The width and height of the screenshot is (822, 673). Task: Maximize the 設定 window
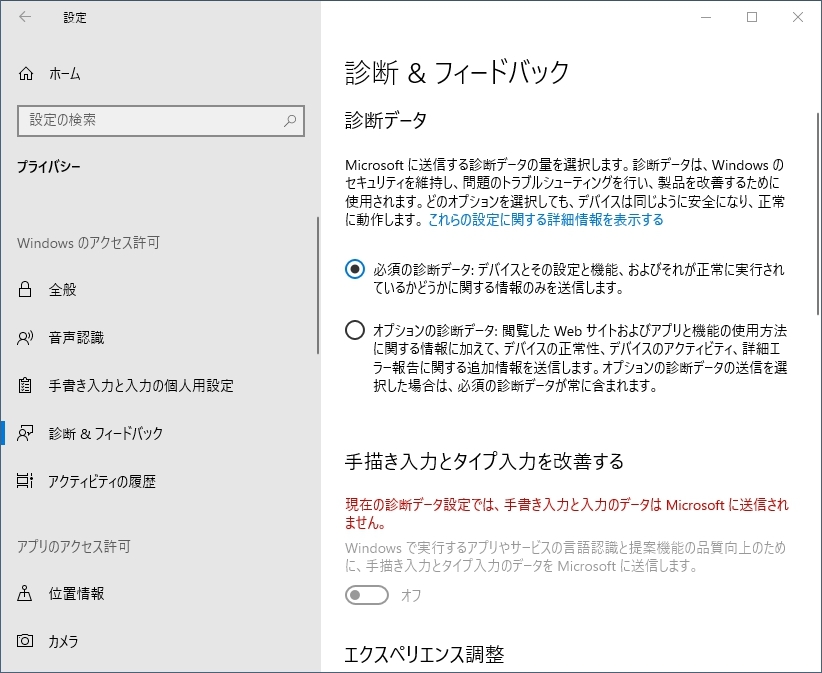(752, 17)
